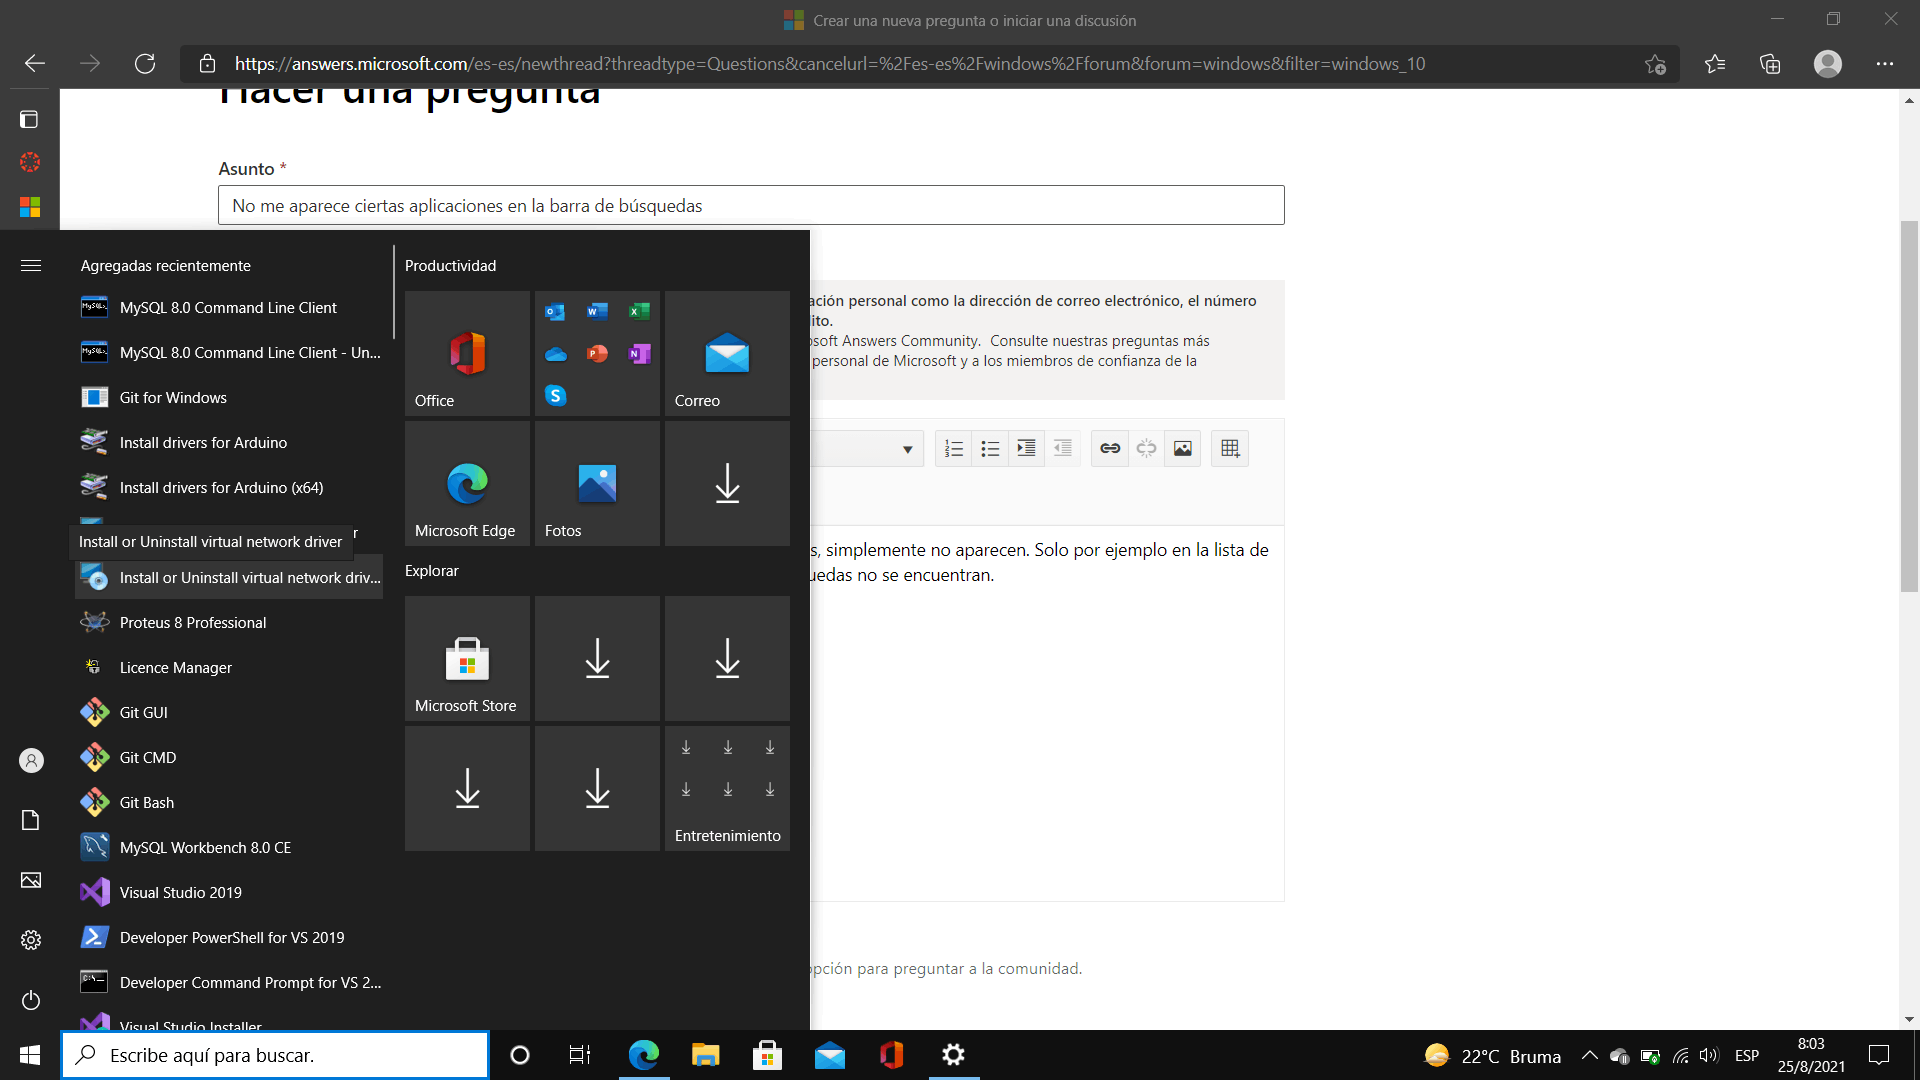Click the Power button in Start
1920x1080 pixels.
click(31, 1000)
